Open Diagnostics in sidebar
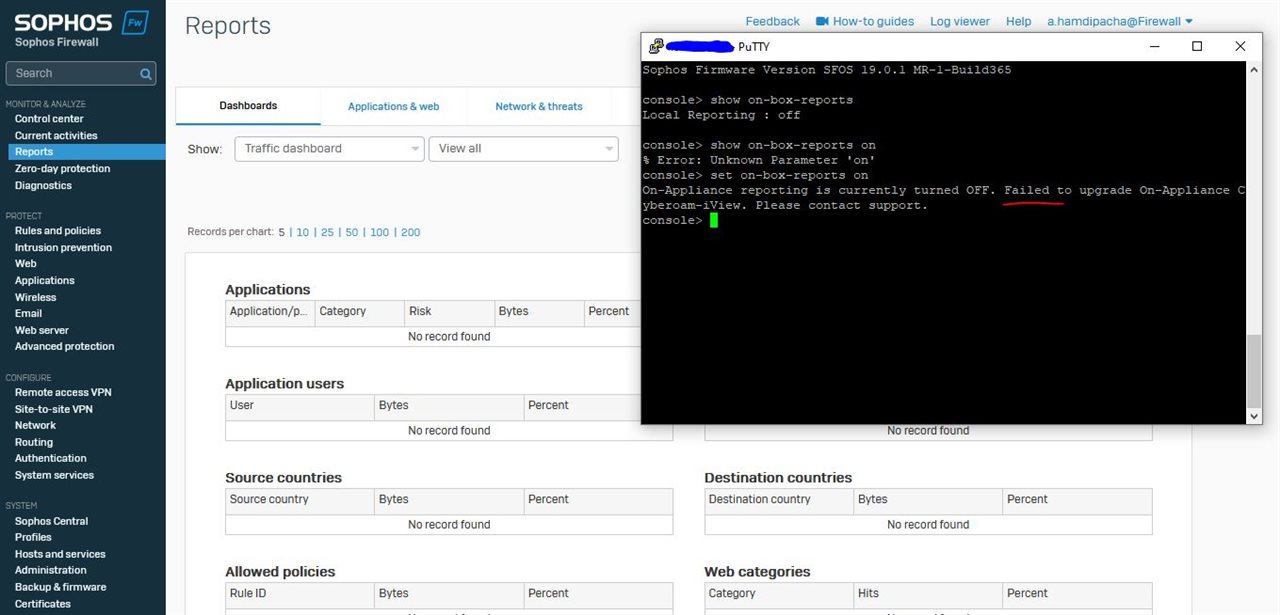This screenshot has height=615, width=1280. (43, 186)
